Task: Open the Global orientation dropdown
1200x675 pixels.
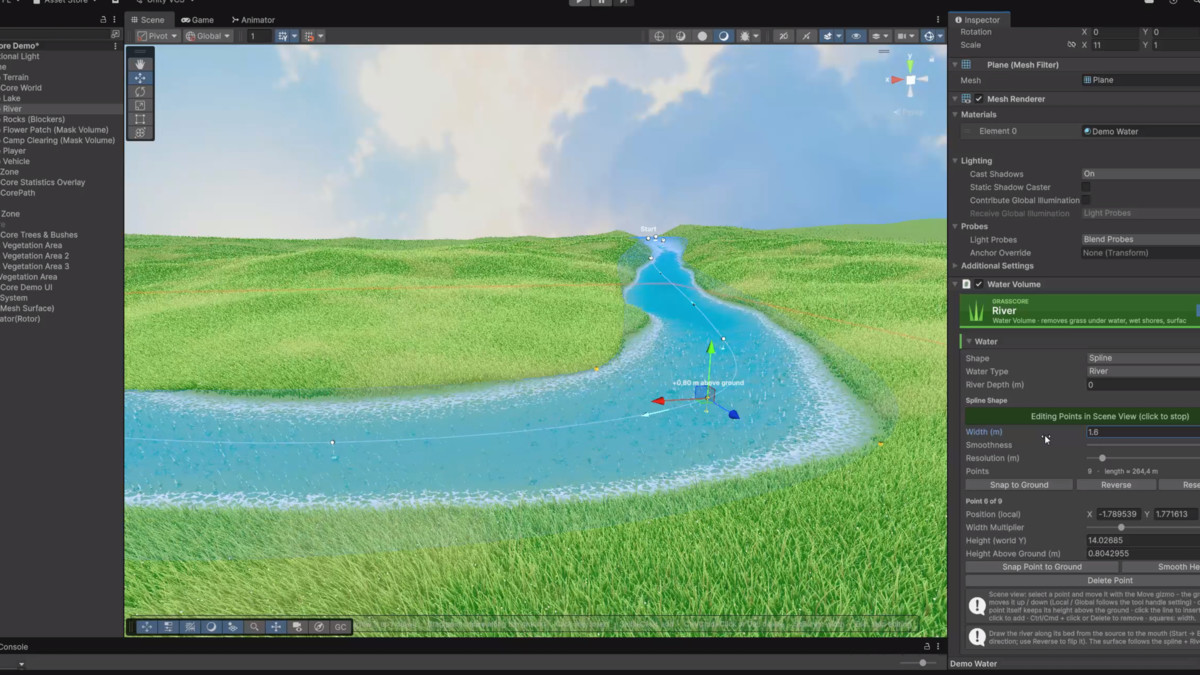Action: tap(208, 36)
